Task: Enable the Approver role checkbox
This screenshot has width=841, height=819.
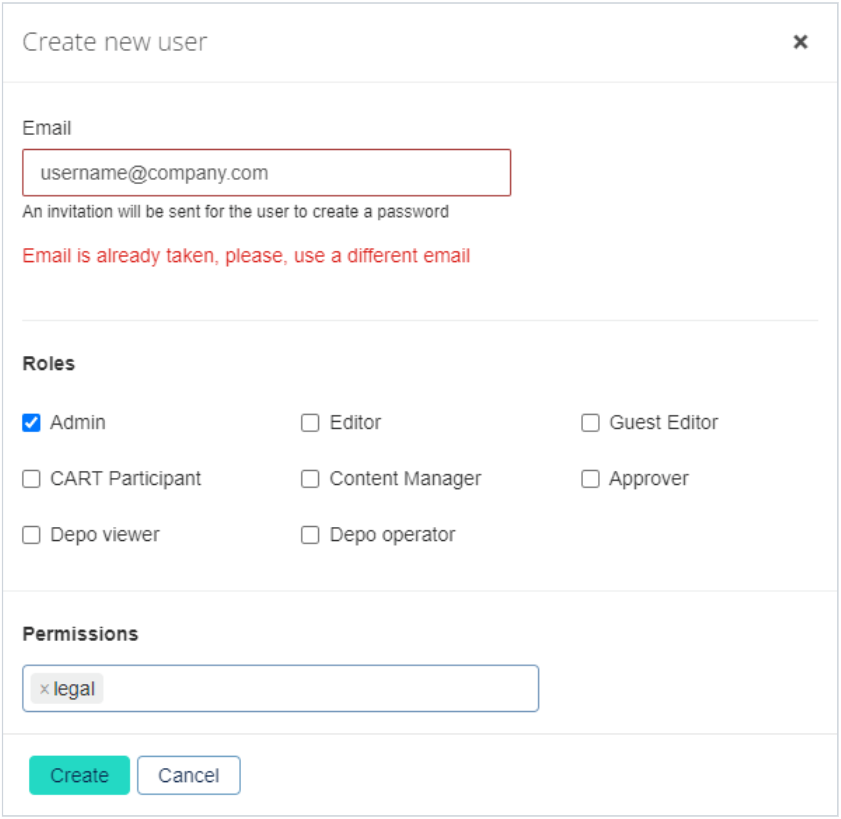Action: (x=592, y=479)
